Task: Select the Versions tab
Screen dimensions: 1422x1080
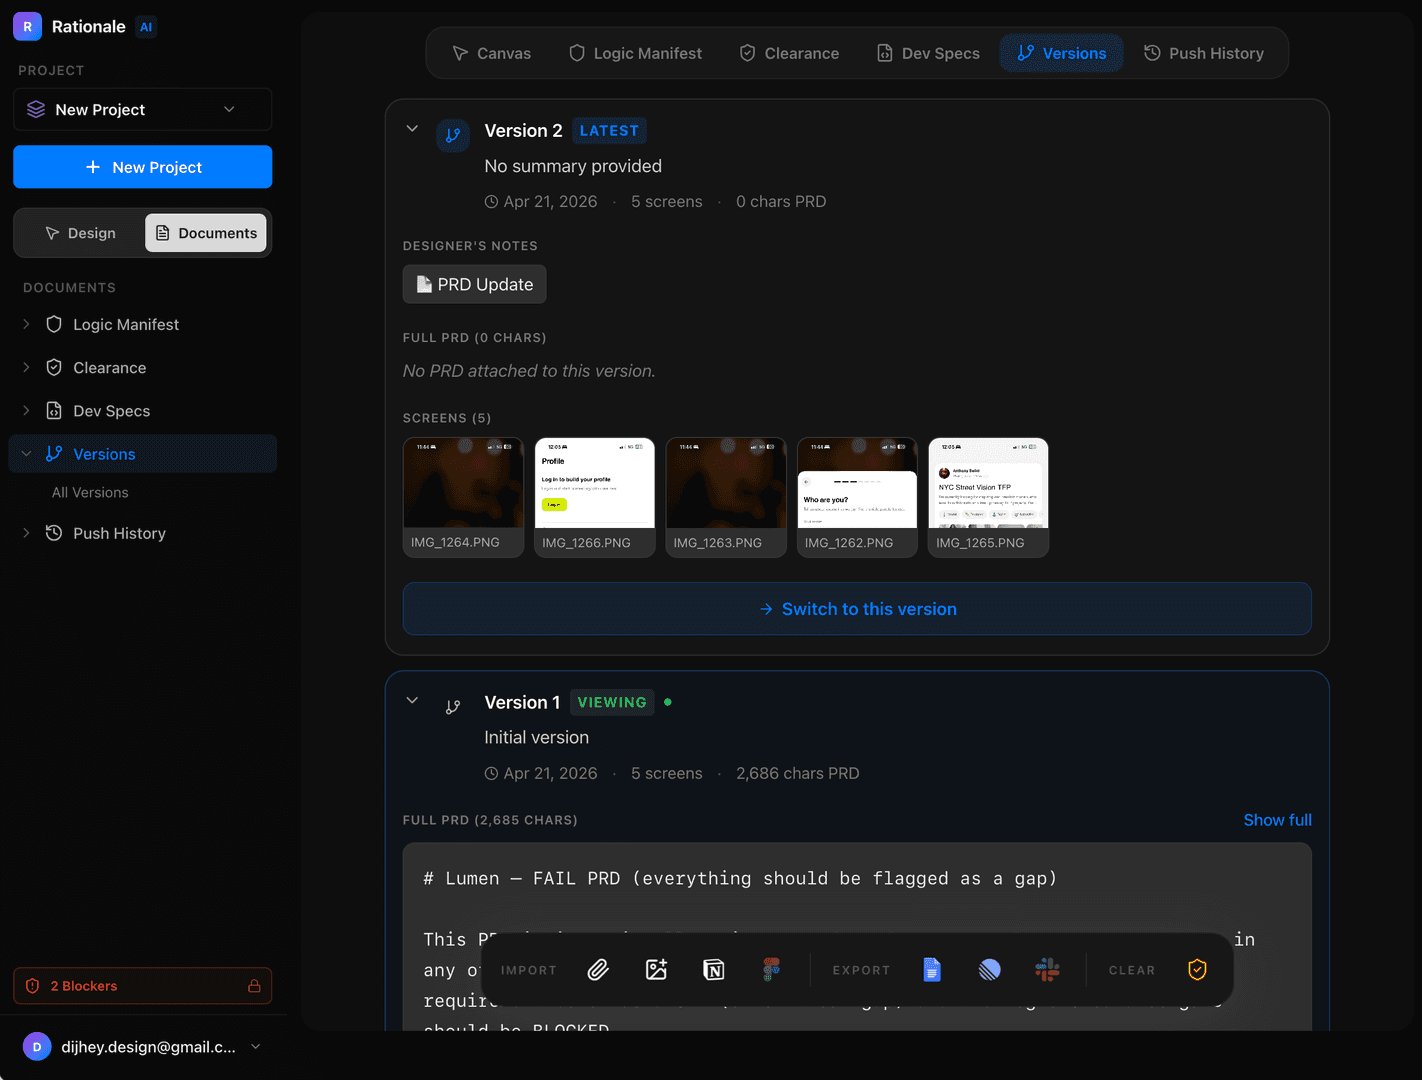Action: 1061,53
